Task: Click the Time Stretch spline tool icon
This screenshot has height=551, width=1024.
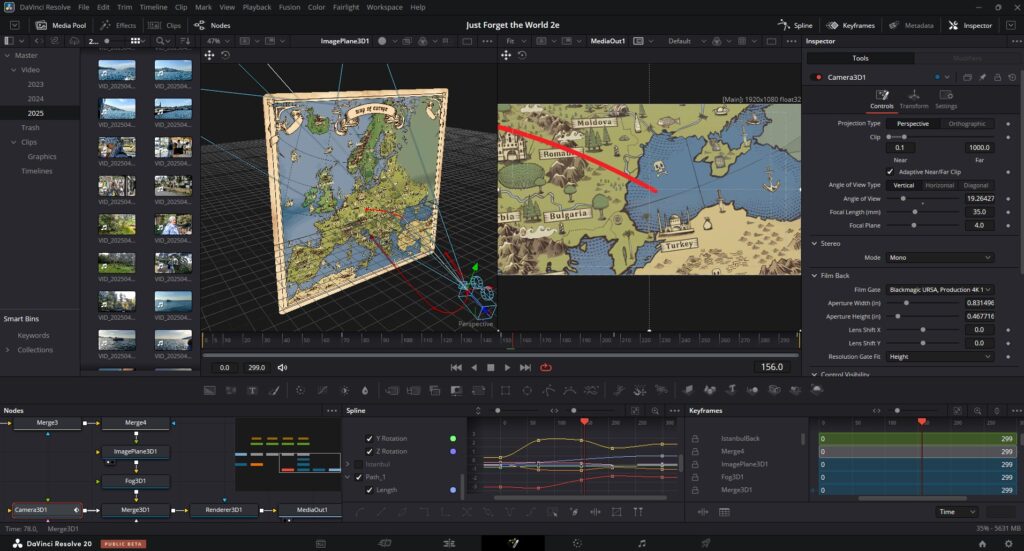Action: 595,512
